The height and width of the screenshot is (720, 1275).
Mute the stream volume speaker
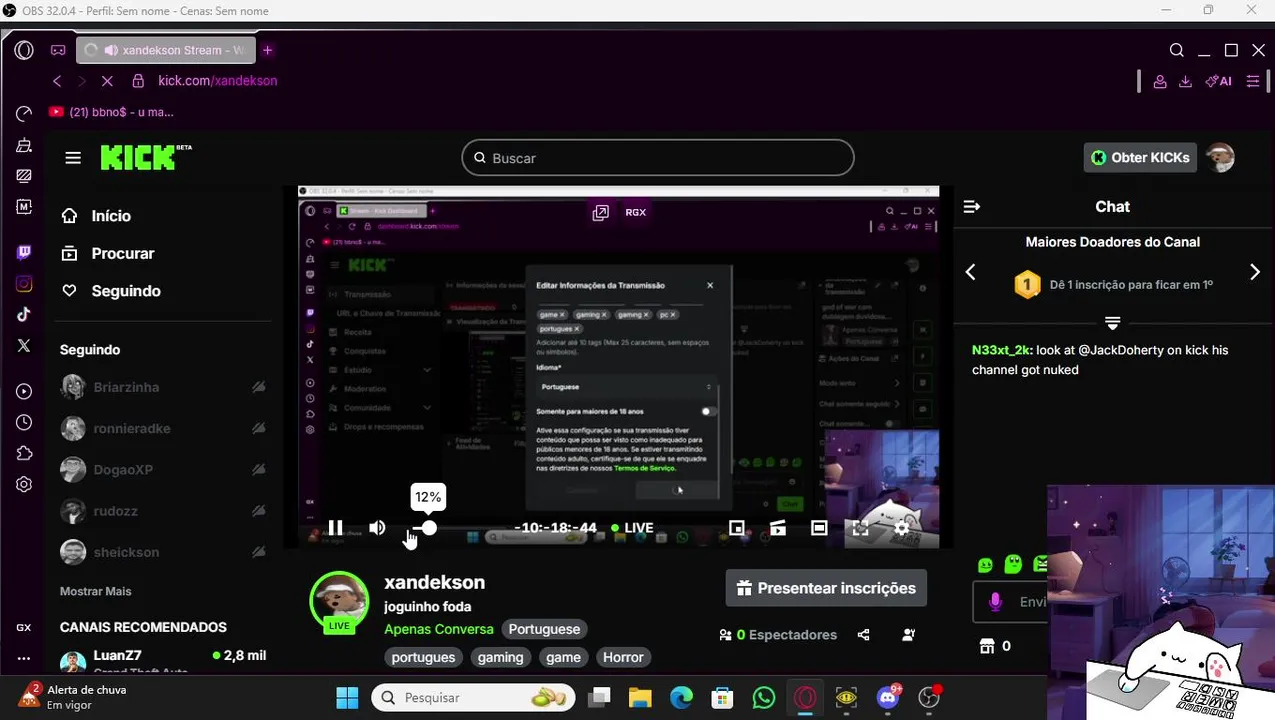377,528
